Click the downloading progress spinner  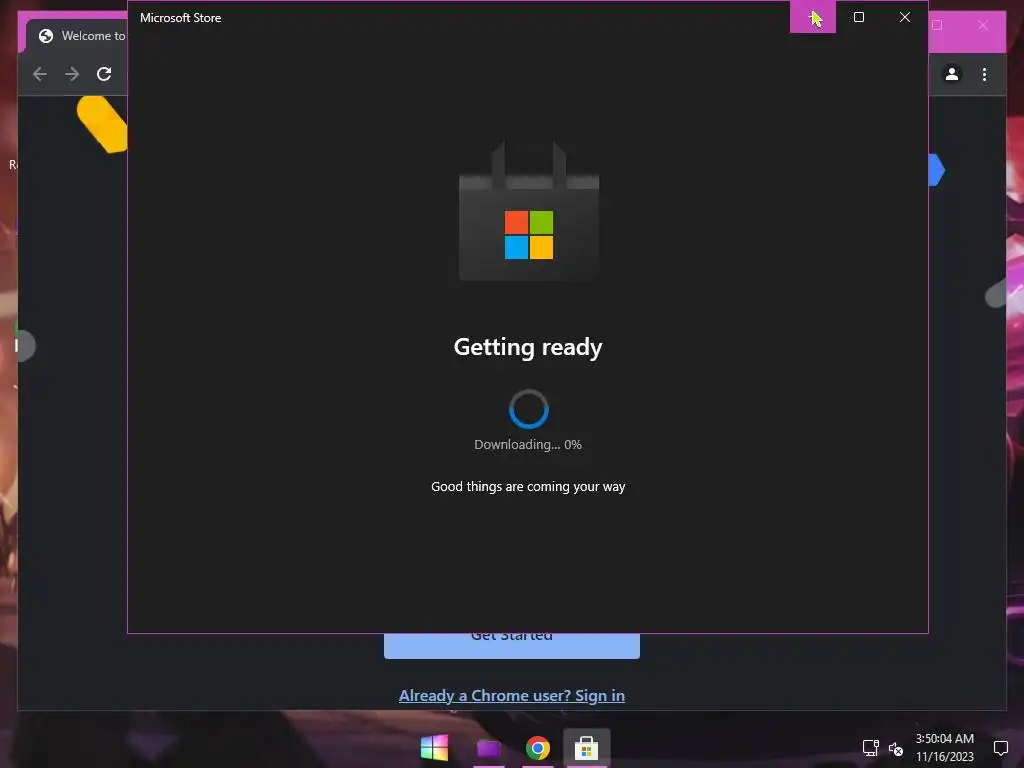[528, 409]
